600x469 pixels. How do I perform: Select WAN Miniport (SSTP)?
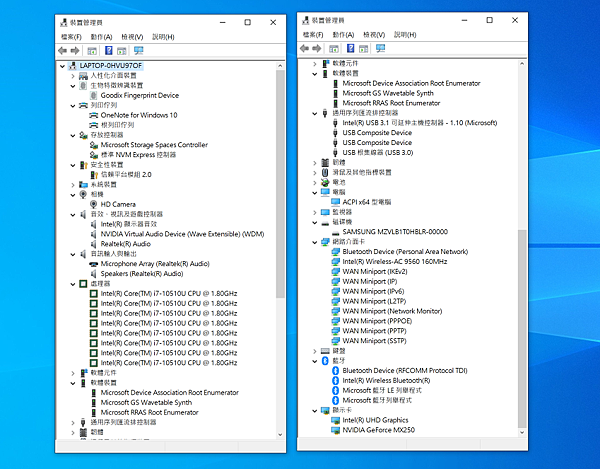[374, 341]
